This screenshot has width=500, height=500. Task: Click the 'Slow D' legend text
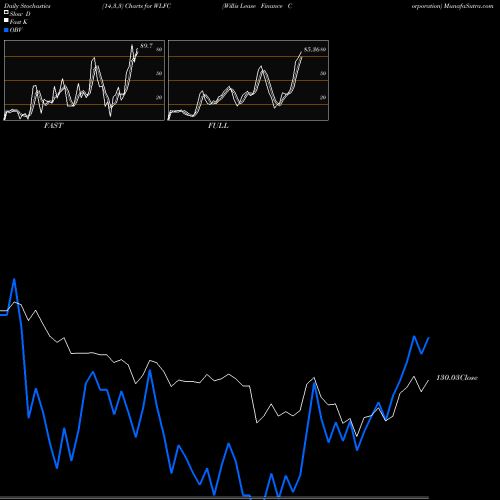(20, 14)
